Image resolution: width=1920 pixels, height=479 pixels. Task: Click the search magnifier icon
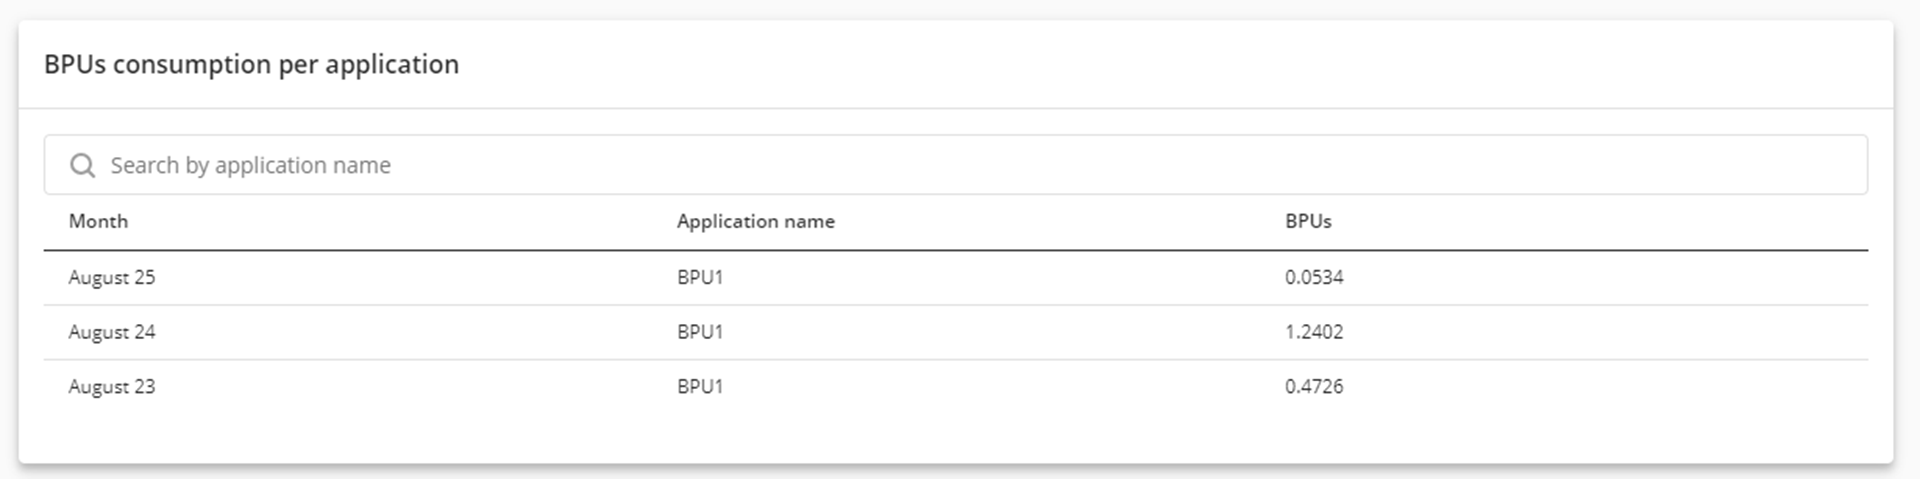(82, 165)
